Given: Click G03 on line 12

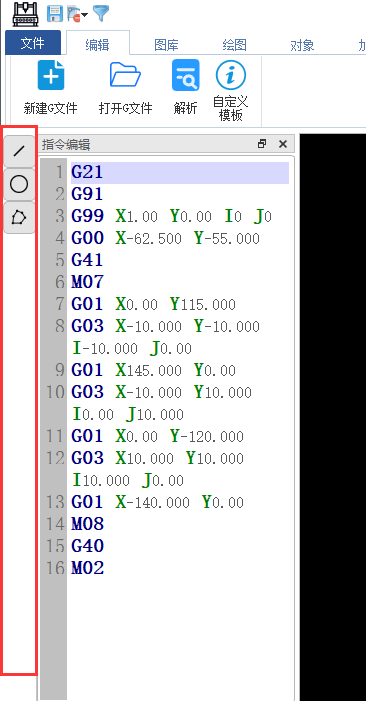Looking at the screenshot, I should (x=87, y=458).
